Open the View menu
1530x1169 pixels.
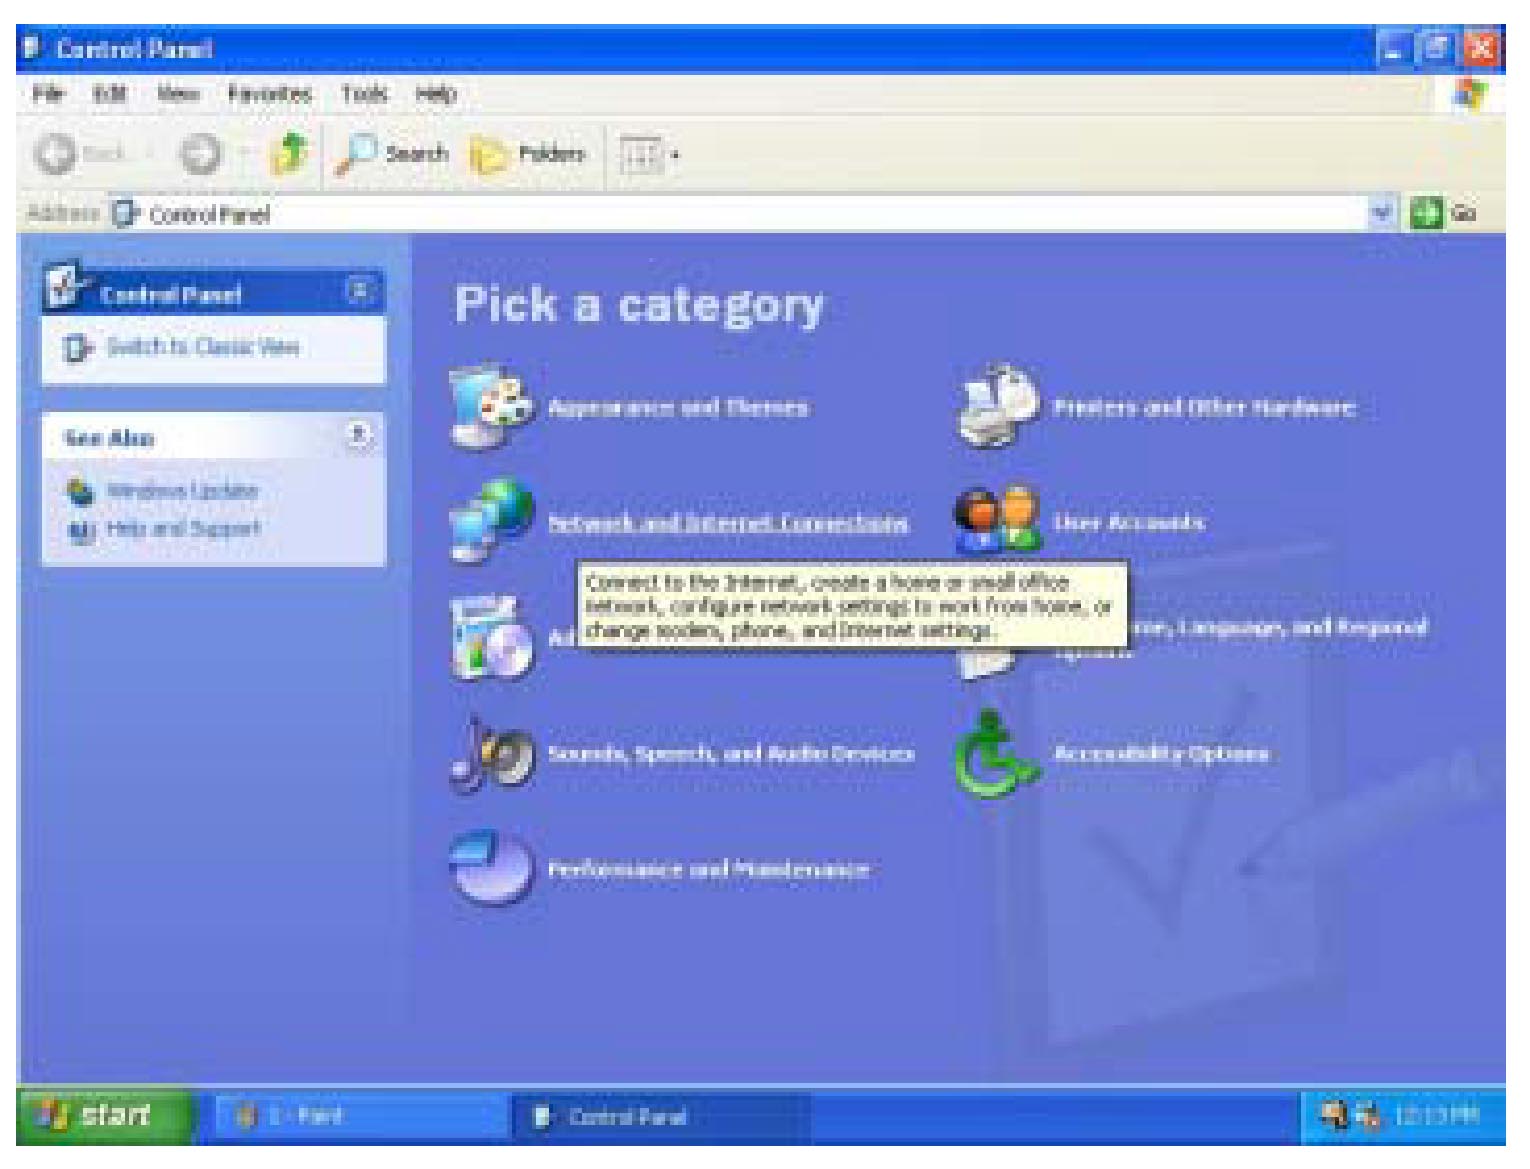click(x=178, y=94)
